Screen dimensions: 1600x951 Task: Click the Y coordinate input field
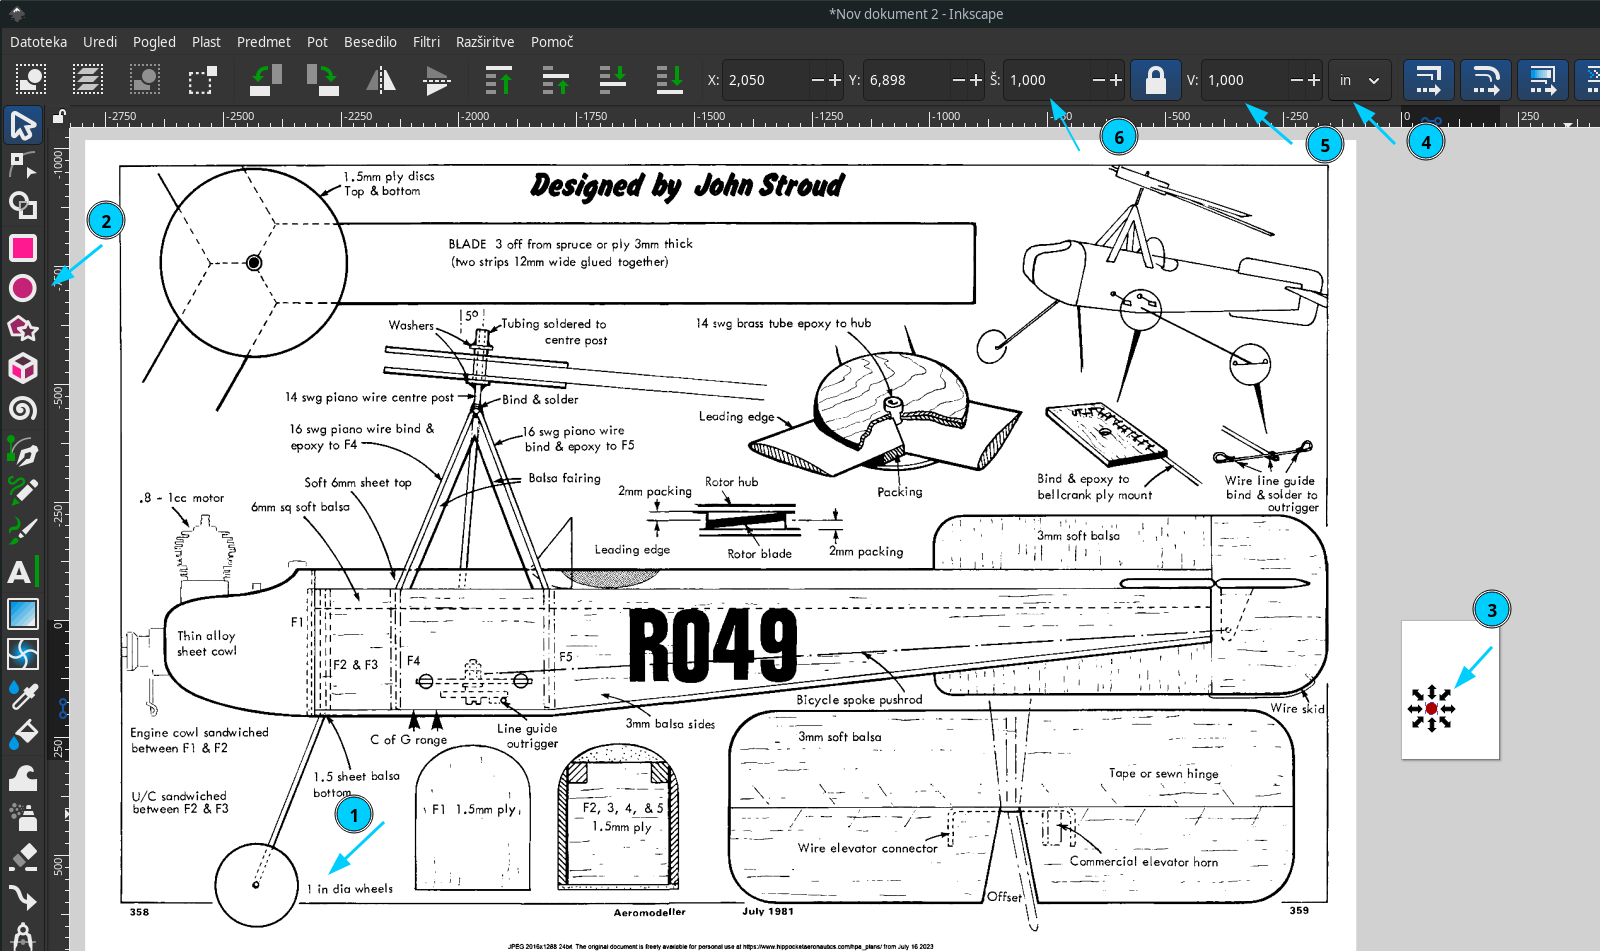click(x=905, y=80)
